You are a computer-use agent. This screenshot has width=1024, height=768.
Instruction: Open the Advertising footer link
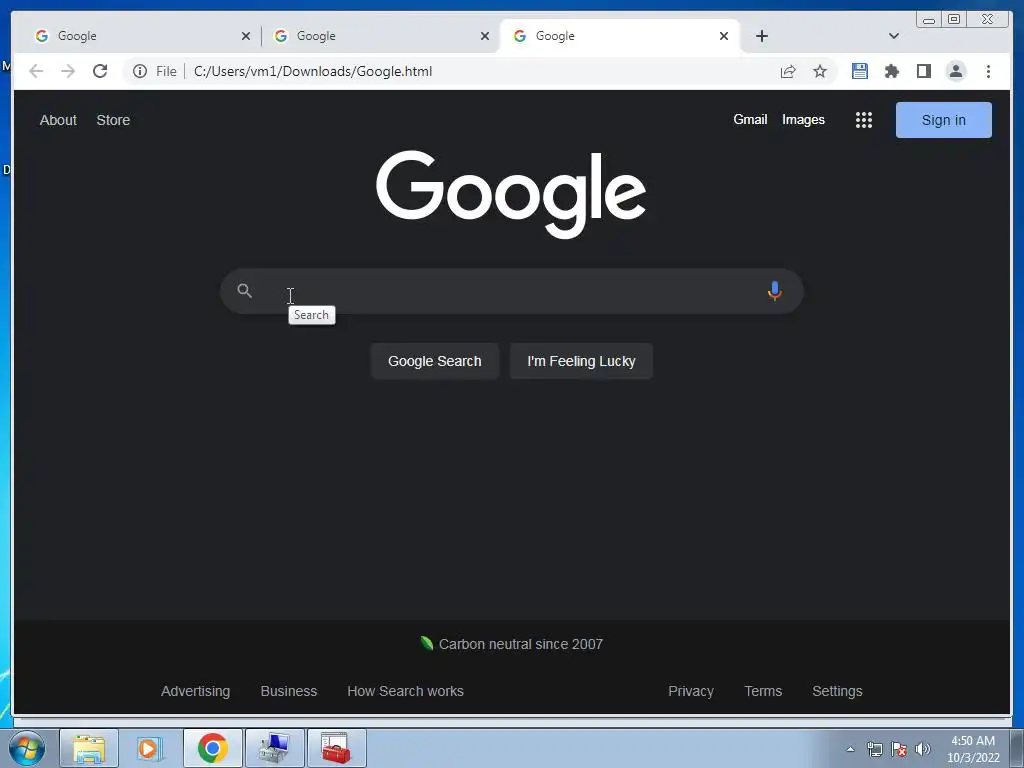[195, 691]
